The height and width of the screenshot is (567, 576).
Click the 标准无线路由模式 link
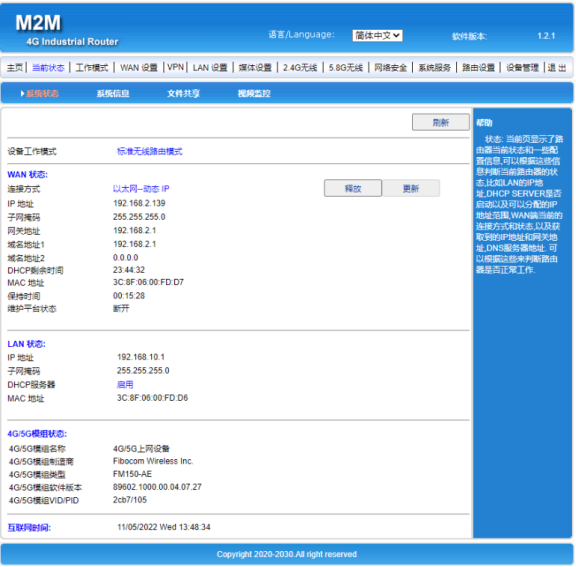coord(150,151)
